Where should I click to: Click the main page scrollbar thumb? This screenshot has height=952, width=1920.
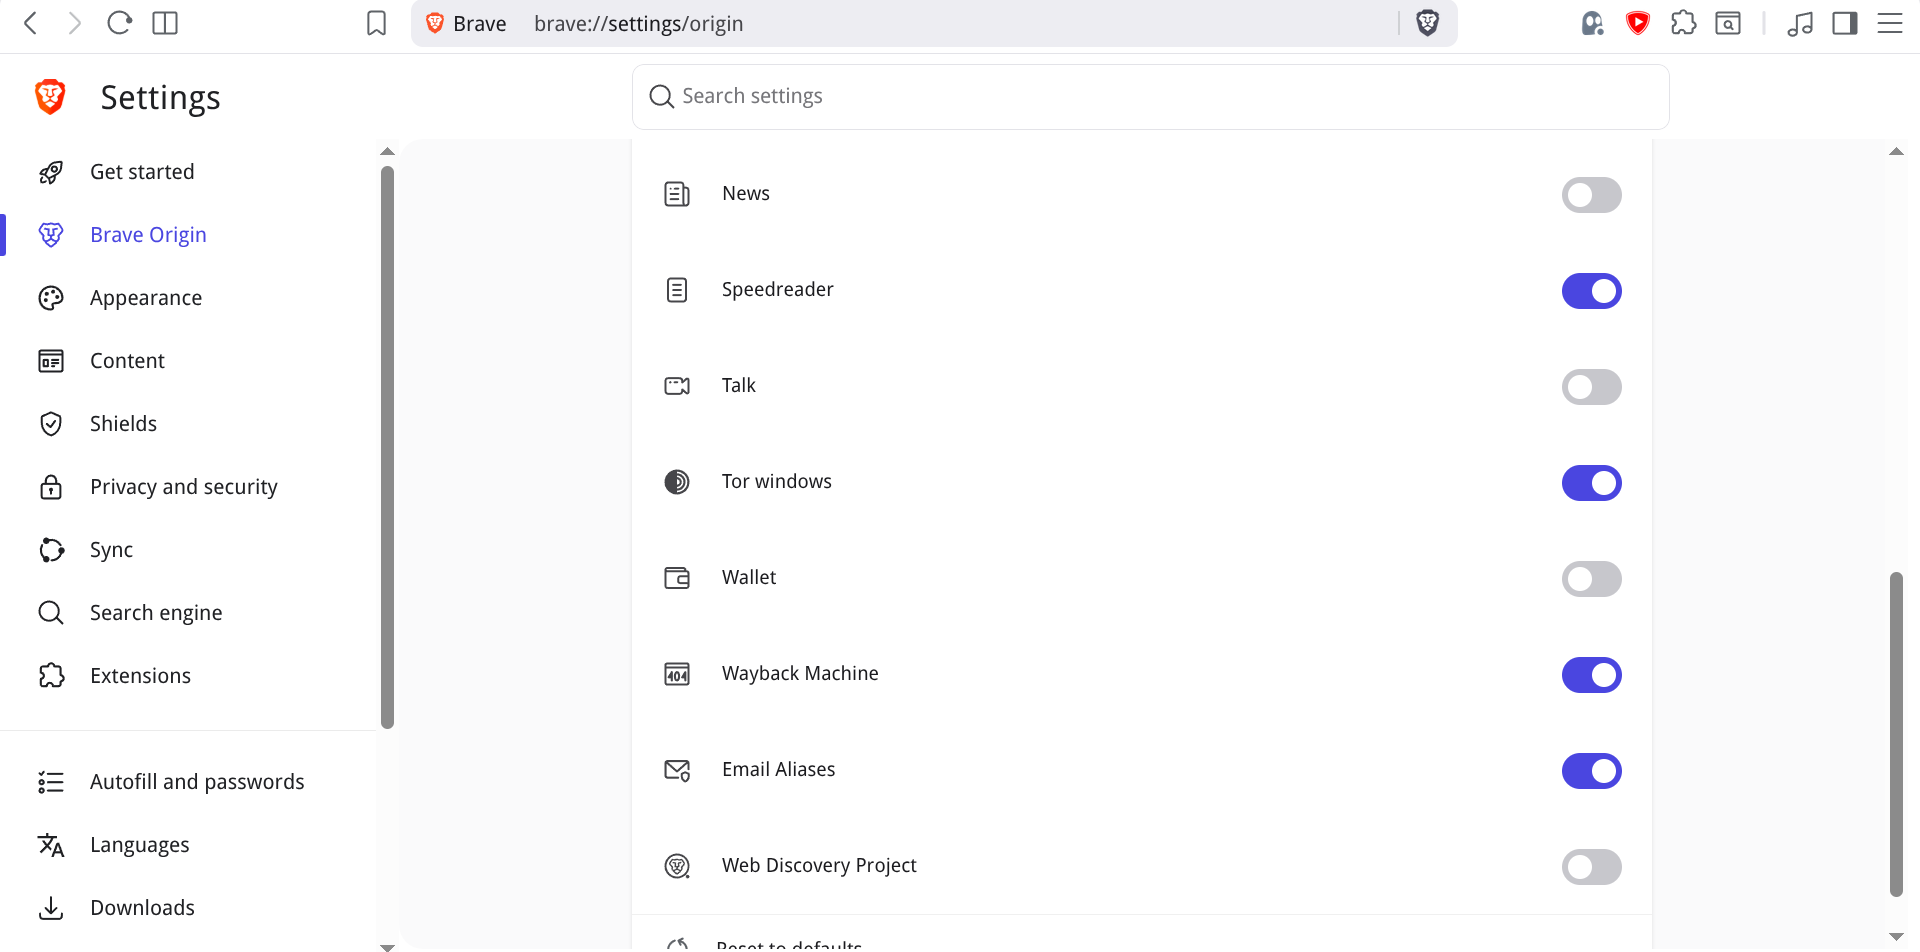(x=1896, y=734)
